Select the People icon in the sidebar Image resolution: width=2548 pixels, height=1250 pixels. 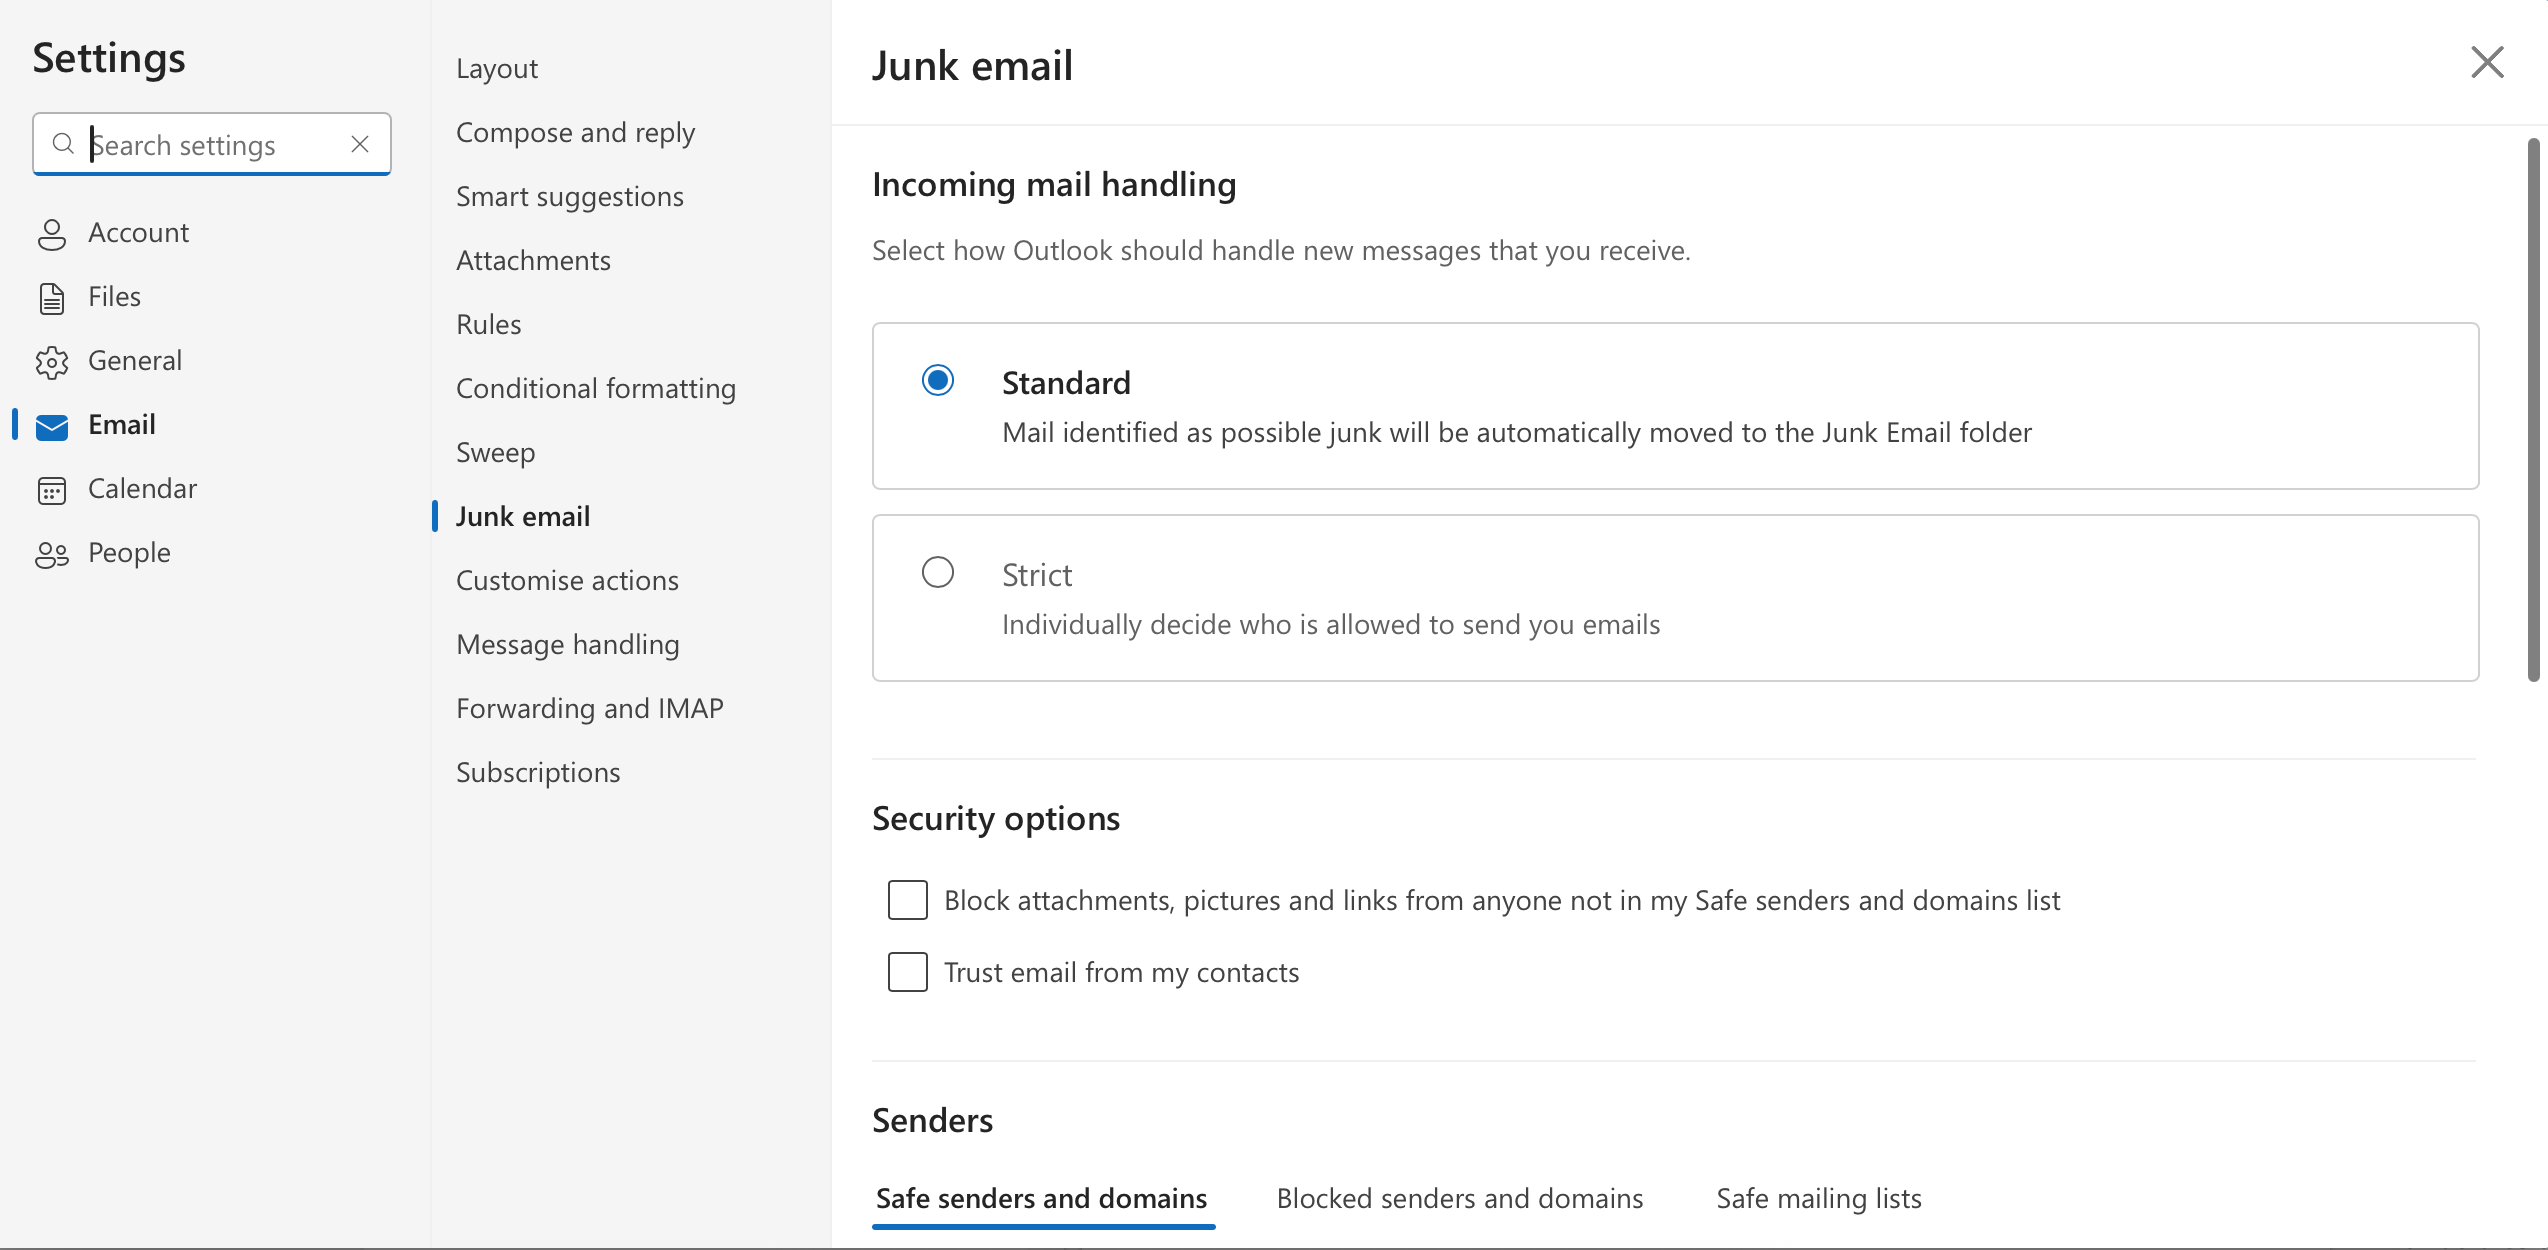[x=53, y=553]
